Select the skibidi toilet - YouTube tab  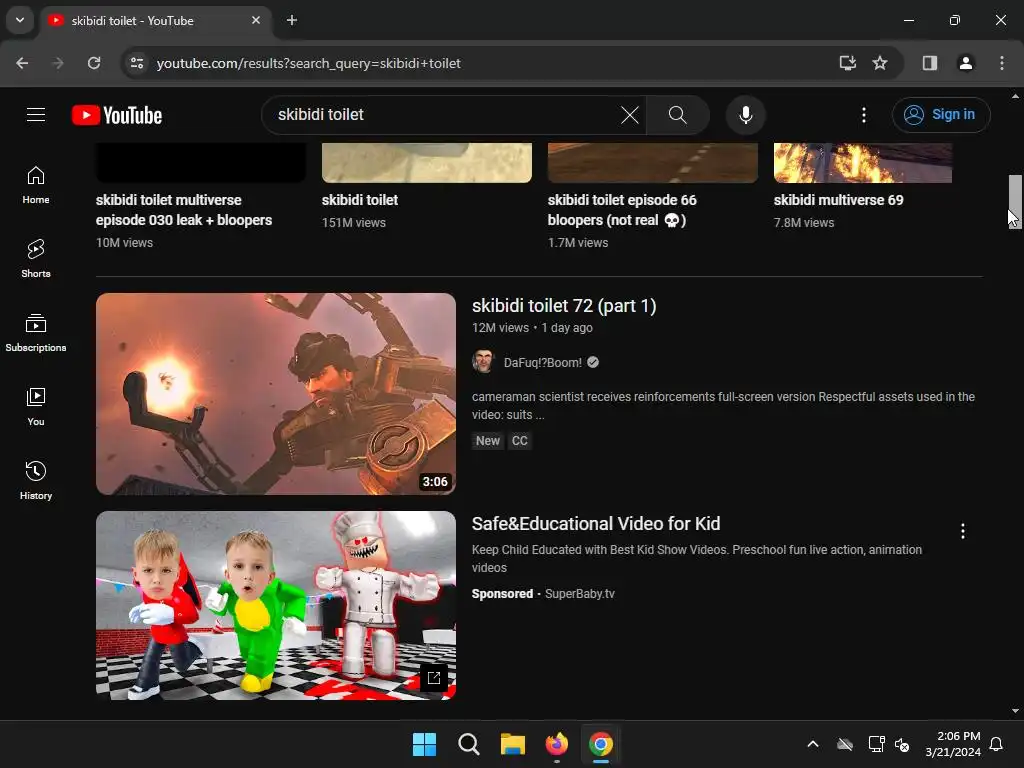pos(155,20)
